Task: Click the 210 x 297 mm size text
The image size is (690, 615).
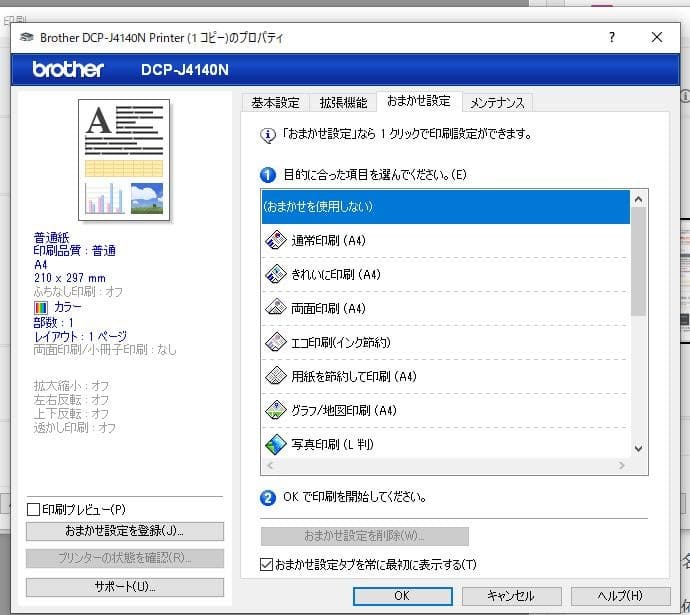Action: coord(70,278)
